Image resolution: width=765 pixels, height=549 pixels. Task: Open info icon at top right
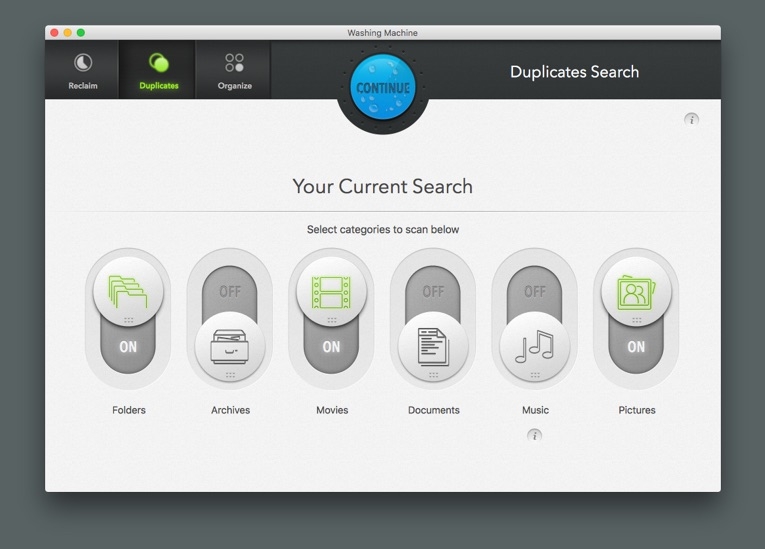(x=691, y=120)
